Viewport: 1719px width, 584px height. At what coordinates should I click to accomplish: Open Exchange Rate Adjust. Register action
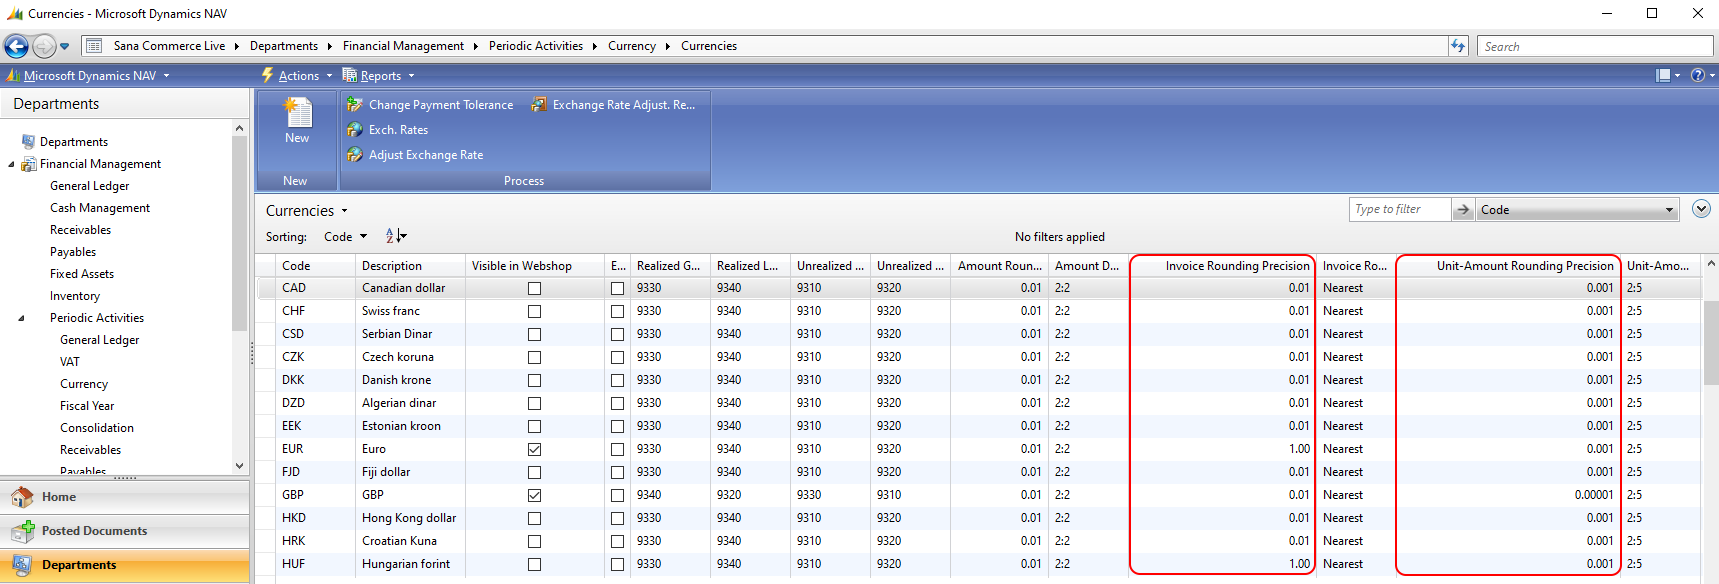(613, 104)
